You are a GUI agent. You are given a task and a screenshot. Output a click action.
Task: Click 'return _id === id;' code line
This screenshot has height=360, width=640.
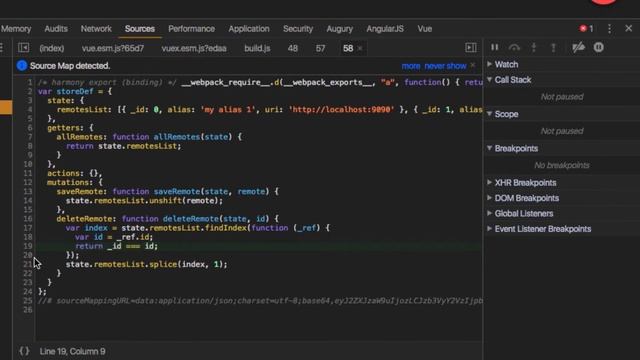(x=116, y=246)
